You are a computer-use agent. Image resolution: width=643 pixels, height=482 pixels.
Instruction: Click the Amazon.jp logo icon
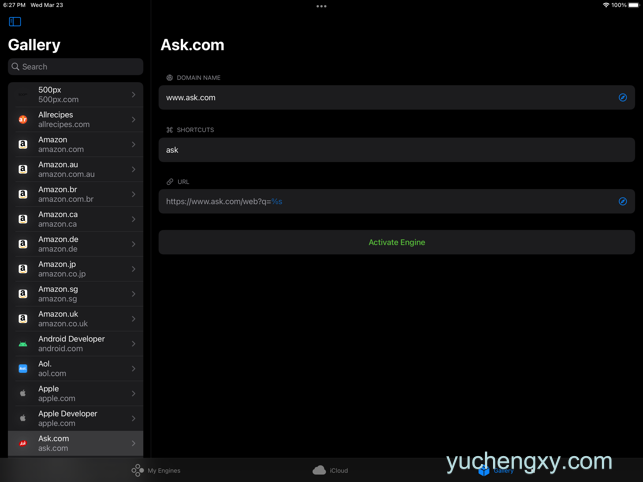pos(23,269)
